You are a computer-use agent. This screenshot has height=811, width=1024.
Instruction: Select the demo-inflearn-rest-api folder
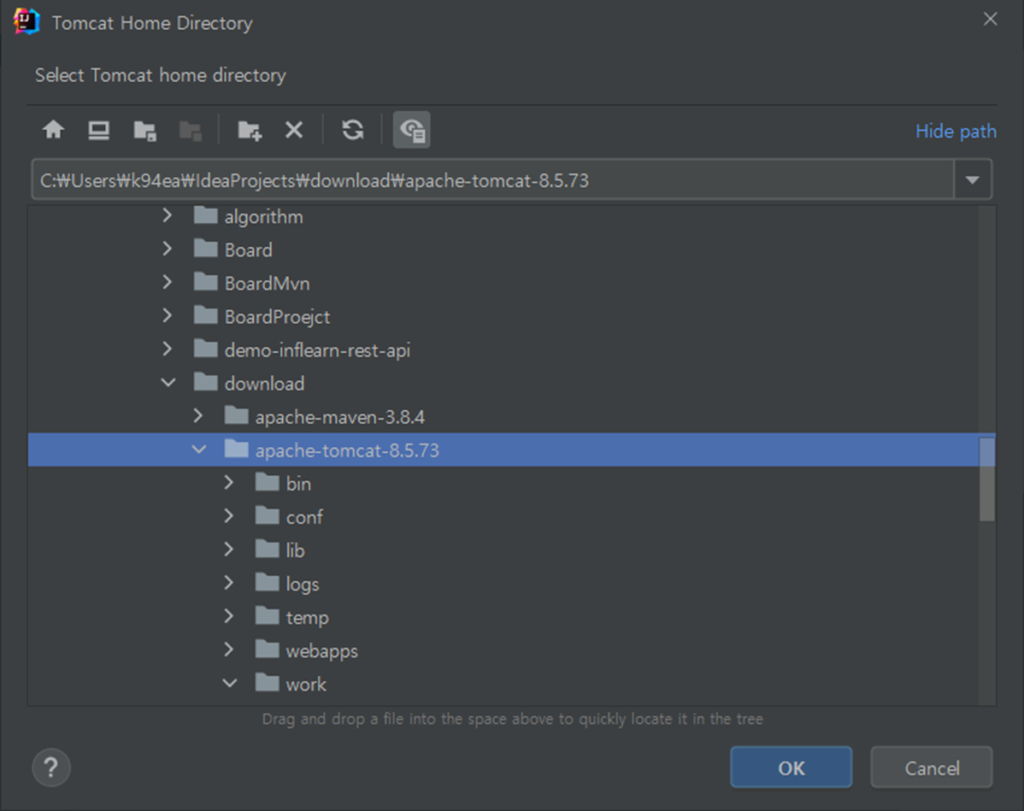pos(317,350)
